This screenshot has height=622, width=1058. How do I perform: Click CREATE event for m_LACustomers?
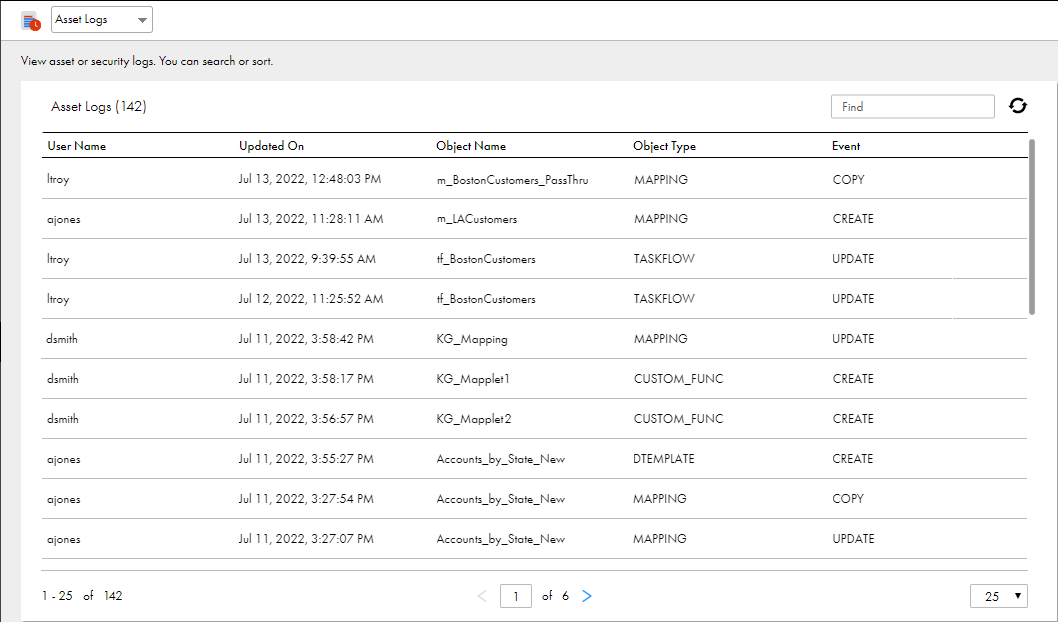[853, 219]
